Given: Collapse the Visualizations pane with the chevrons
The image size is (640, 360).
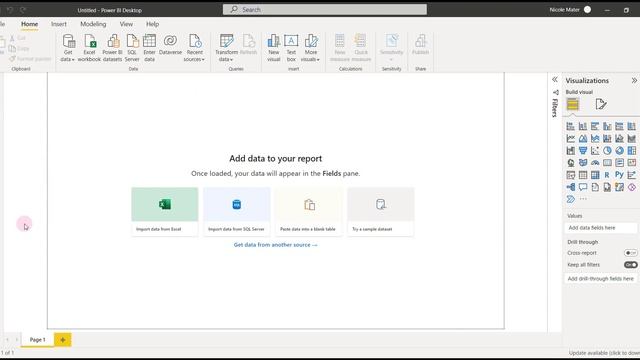Looking at the screenshot, I should coord(634,81).
